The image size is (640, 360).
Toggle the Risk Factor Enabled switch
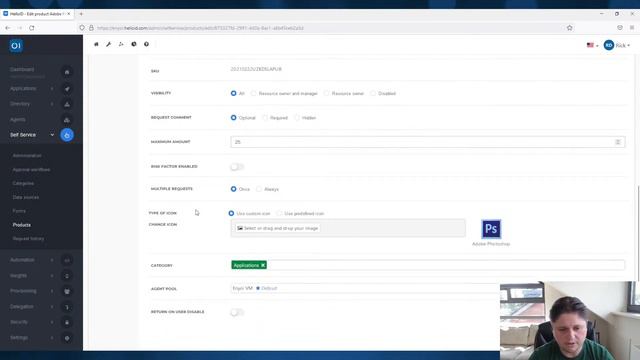coord(237,167)
